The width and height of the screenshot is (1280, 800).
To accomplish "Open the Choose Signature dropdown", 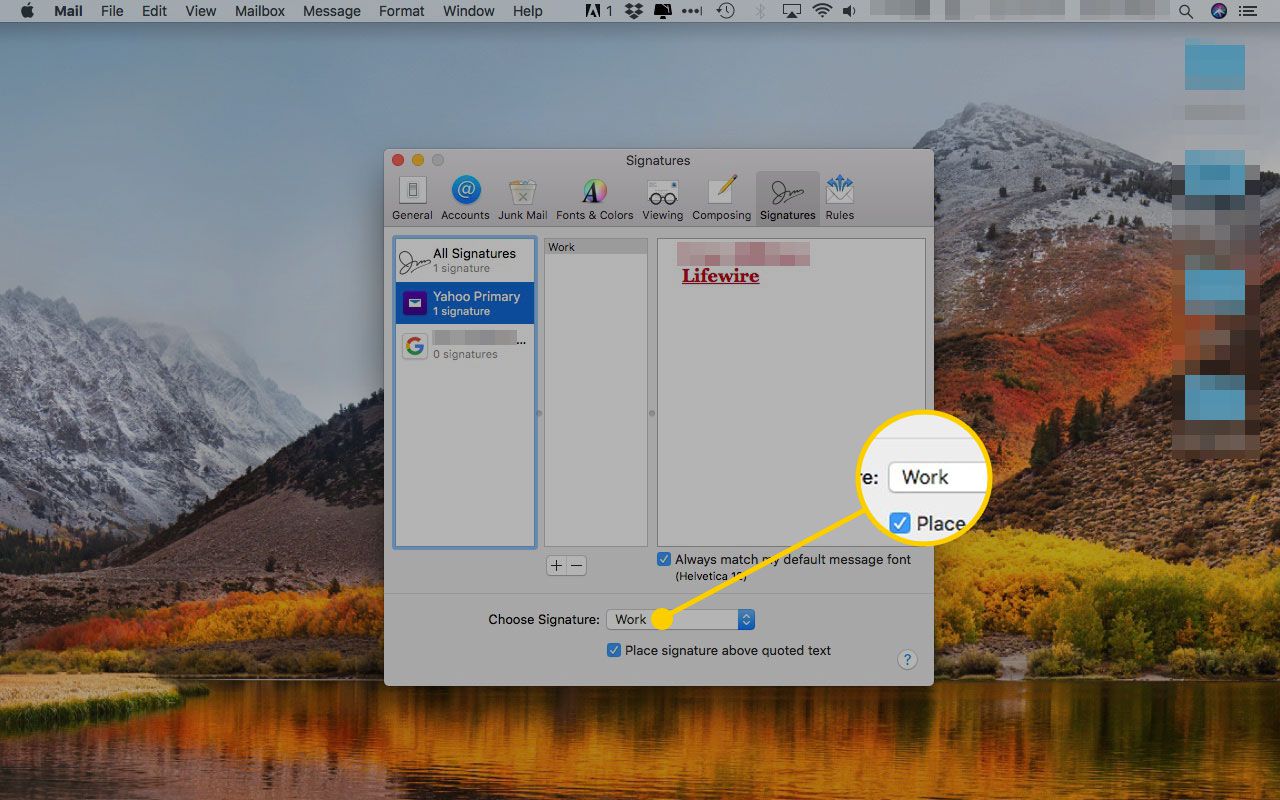I will [680, 620].
